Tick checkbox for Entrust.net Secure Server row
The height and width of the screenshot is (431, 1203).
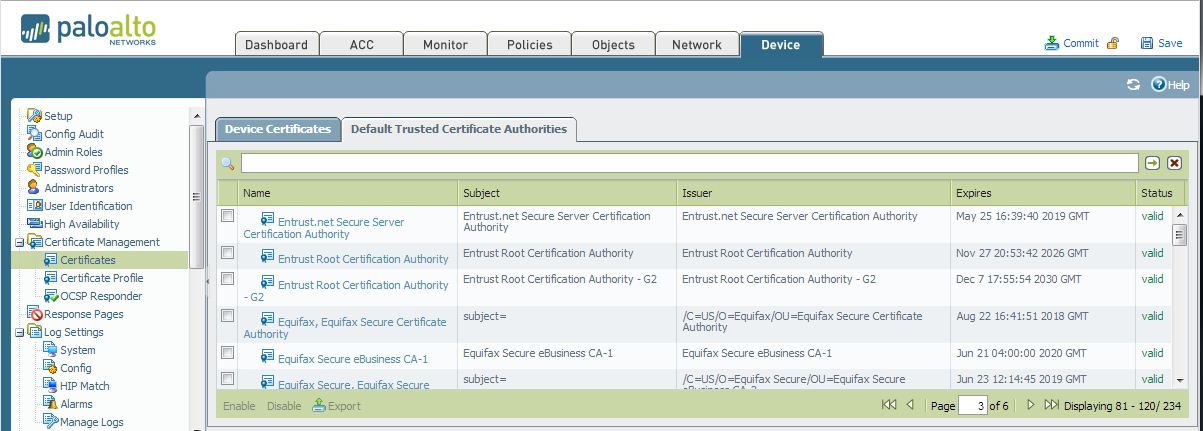(228, 216)
